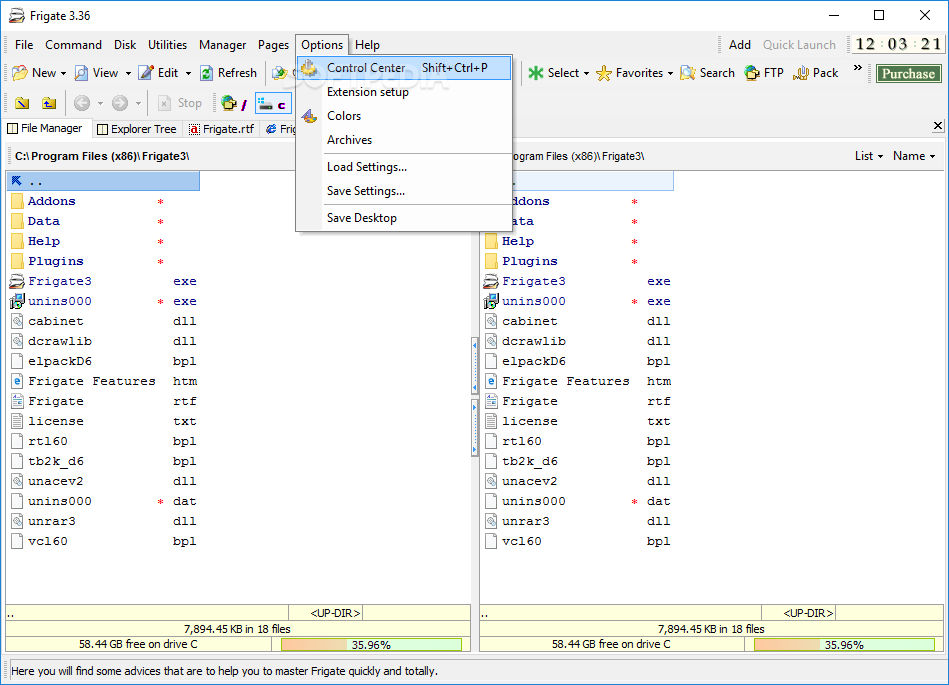949x685 pixels.
Task: Open the Command menu
Action: [x=73, y=45]
